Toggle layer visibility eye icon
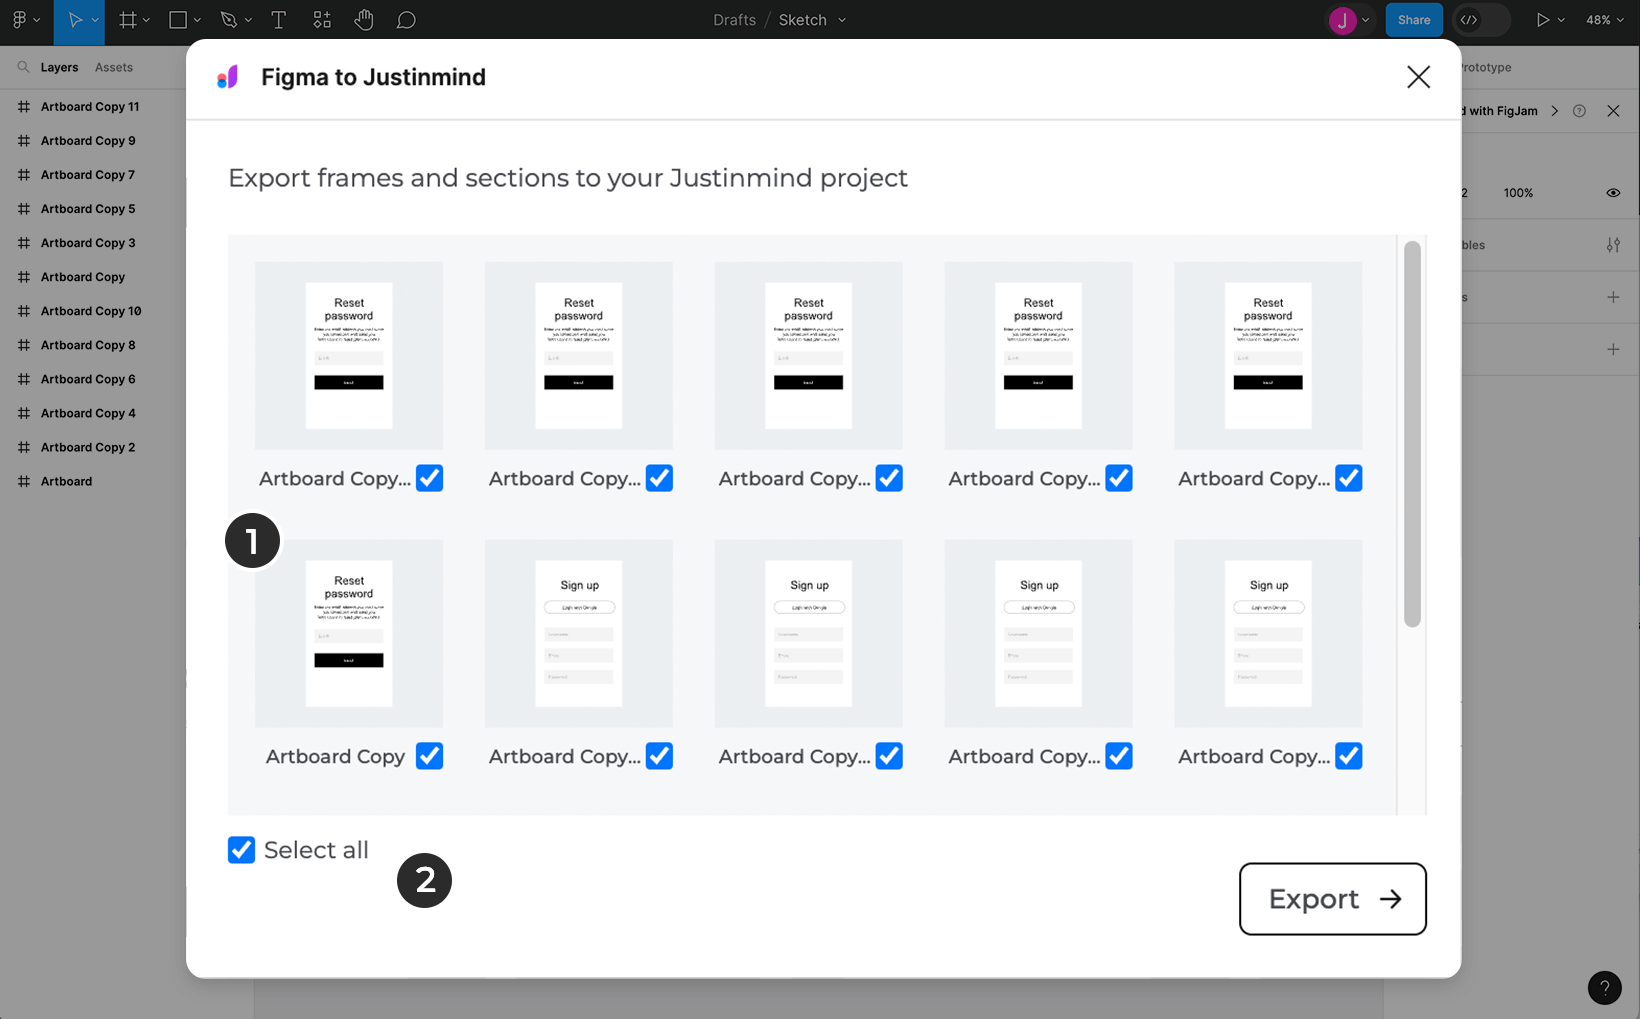Viewport: 1640px width, 1019px height. tap(1613, 193)
